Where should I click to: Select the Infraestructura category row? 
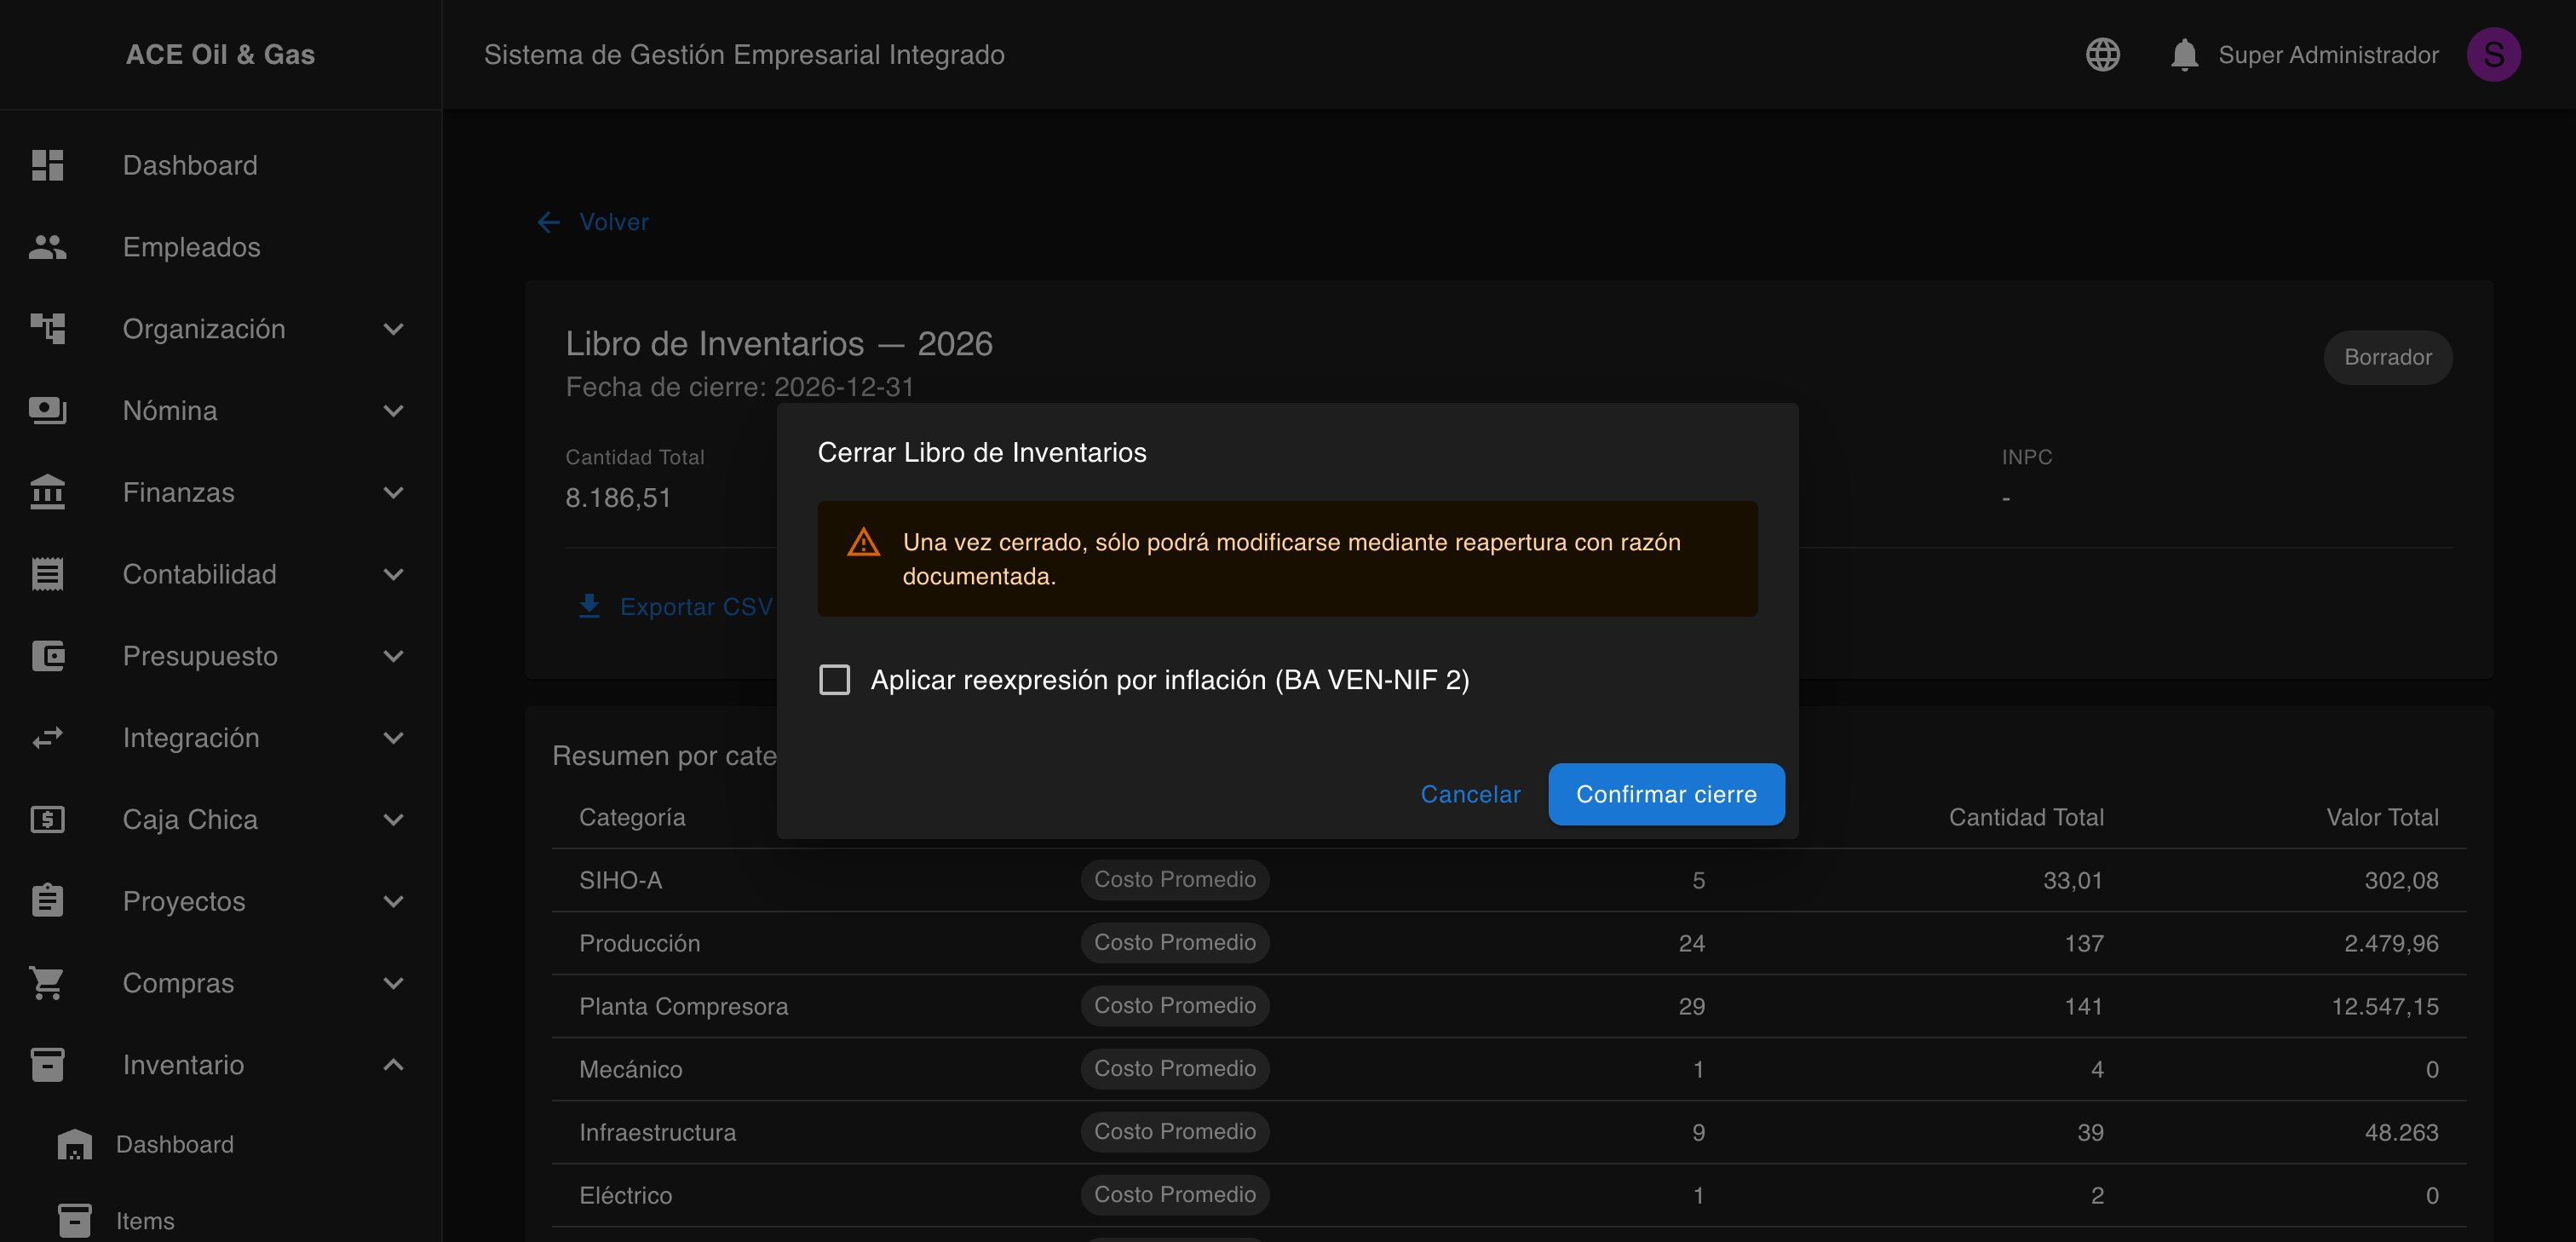pyautogui.click(x=1508, y=1132)
